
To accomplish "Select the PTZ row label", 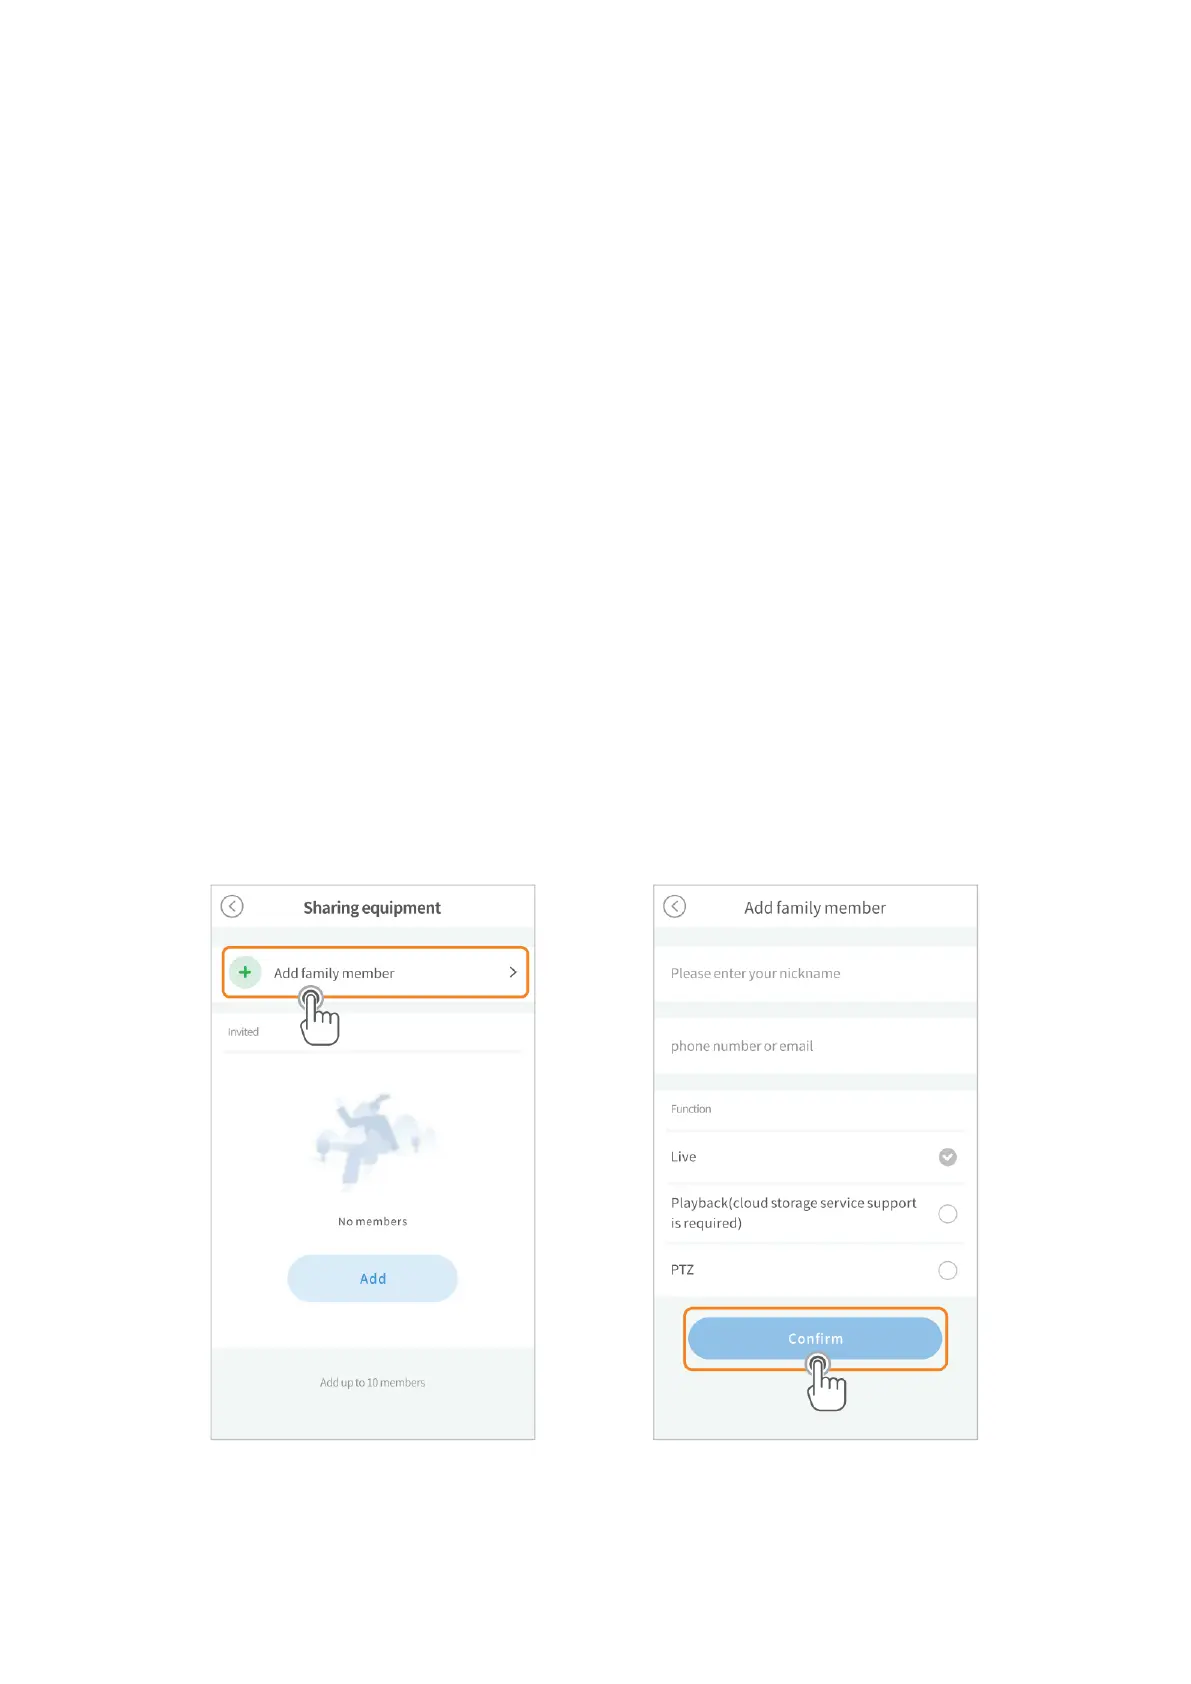I will [682, 1270].
